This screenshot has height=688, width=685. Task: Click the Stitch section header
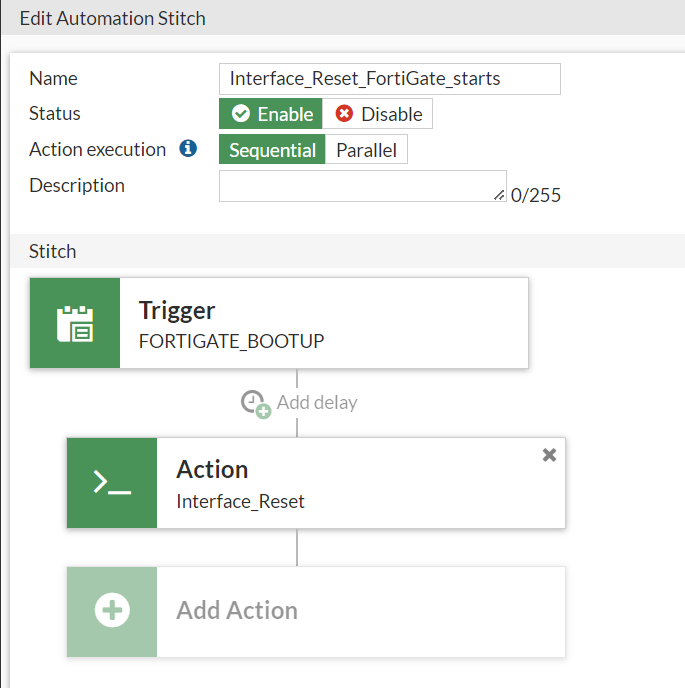[53, 251]
